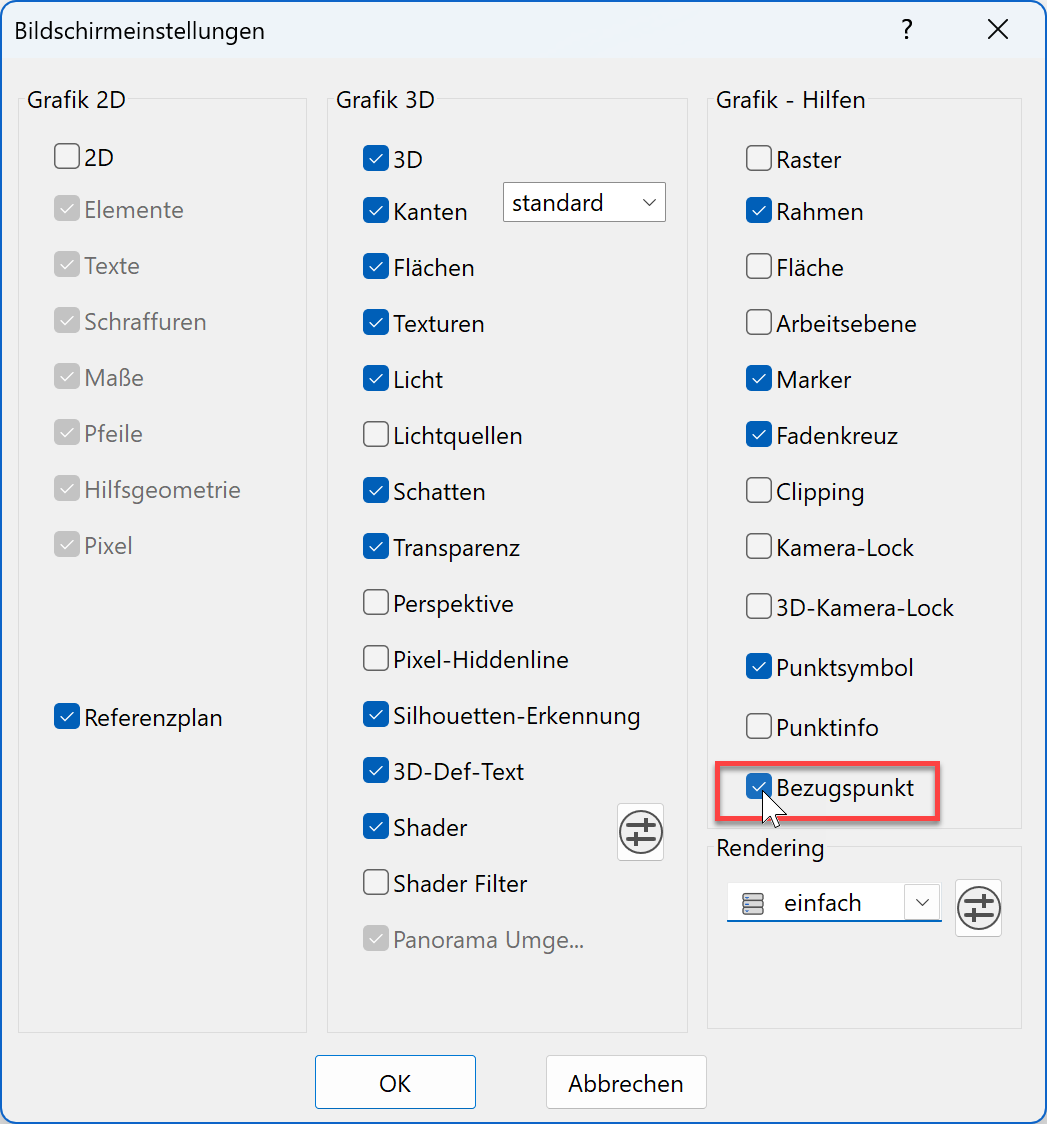The height and width of the screenshot is (1124, 1047).
Task: Click the question mark help icon
Action: click(x=907, y=30)
